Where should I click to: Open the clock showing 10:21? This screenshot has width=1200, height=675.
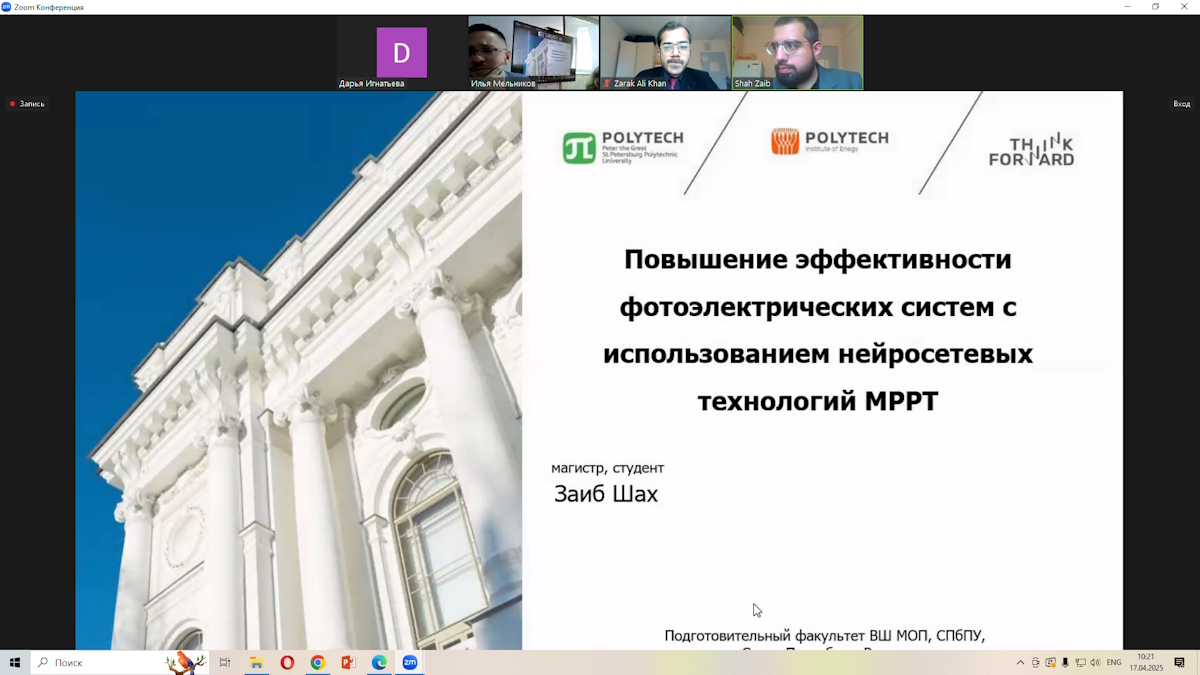pyautogui.click(x=1147, y=663)
